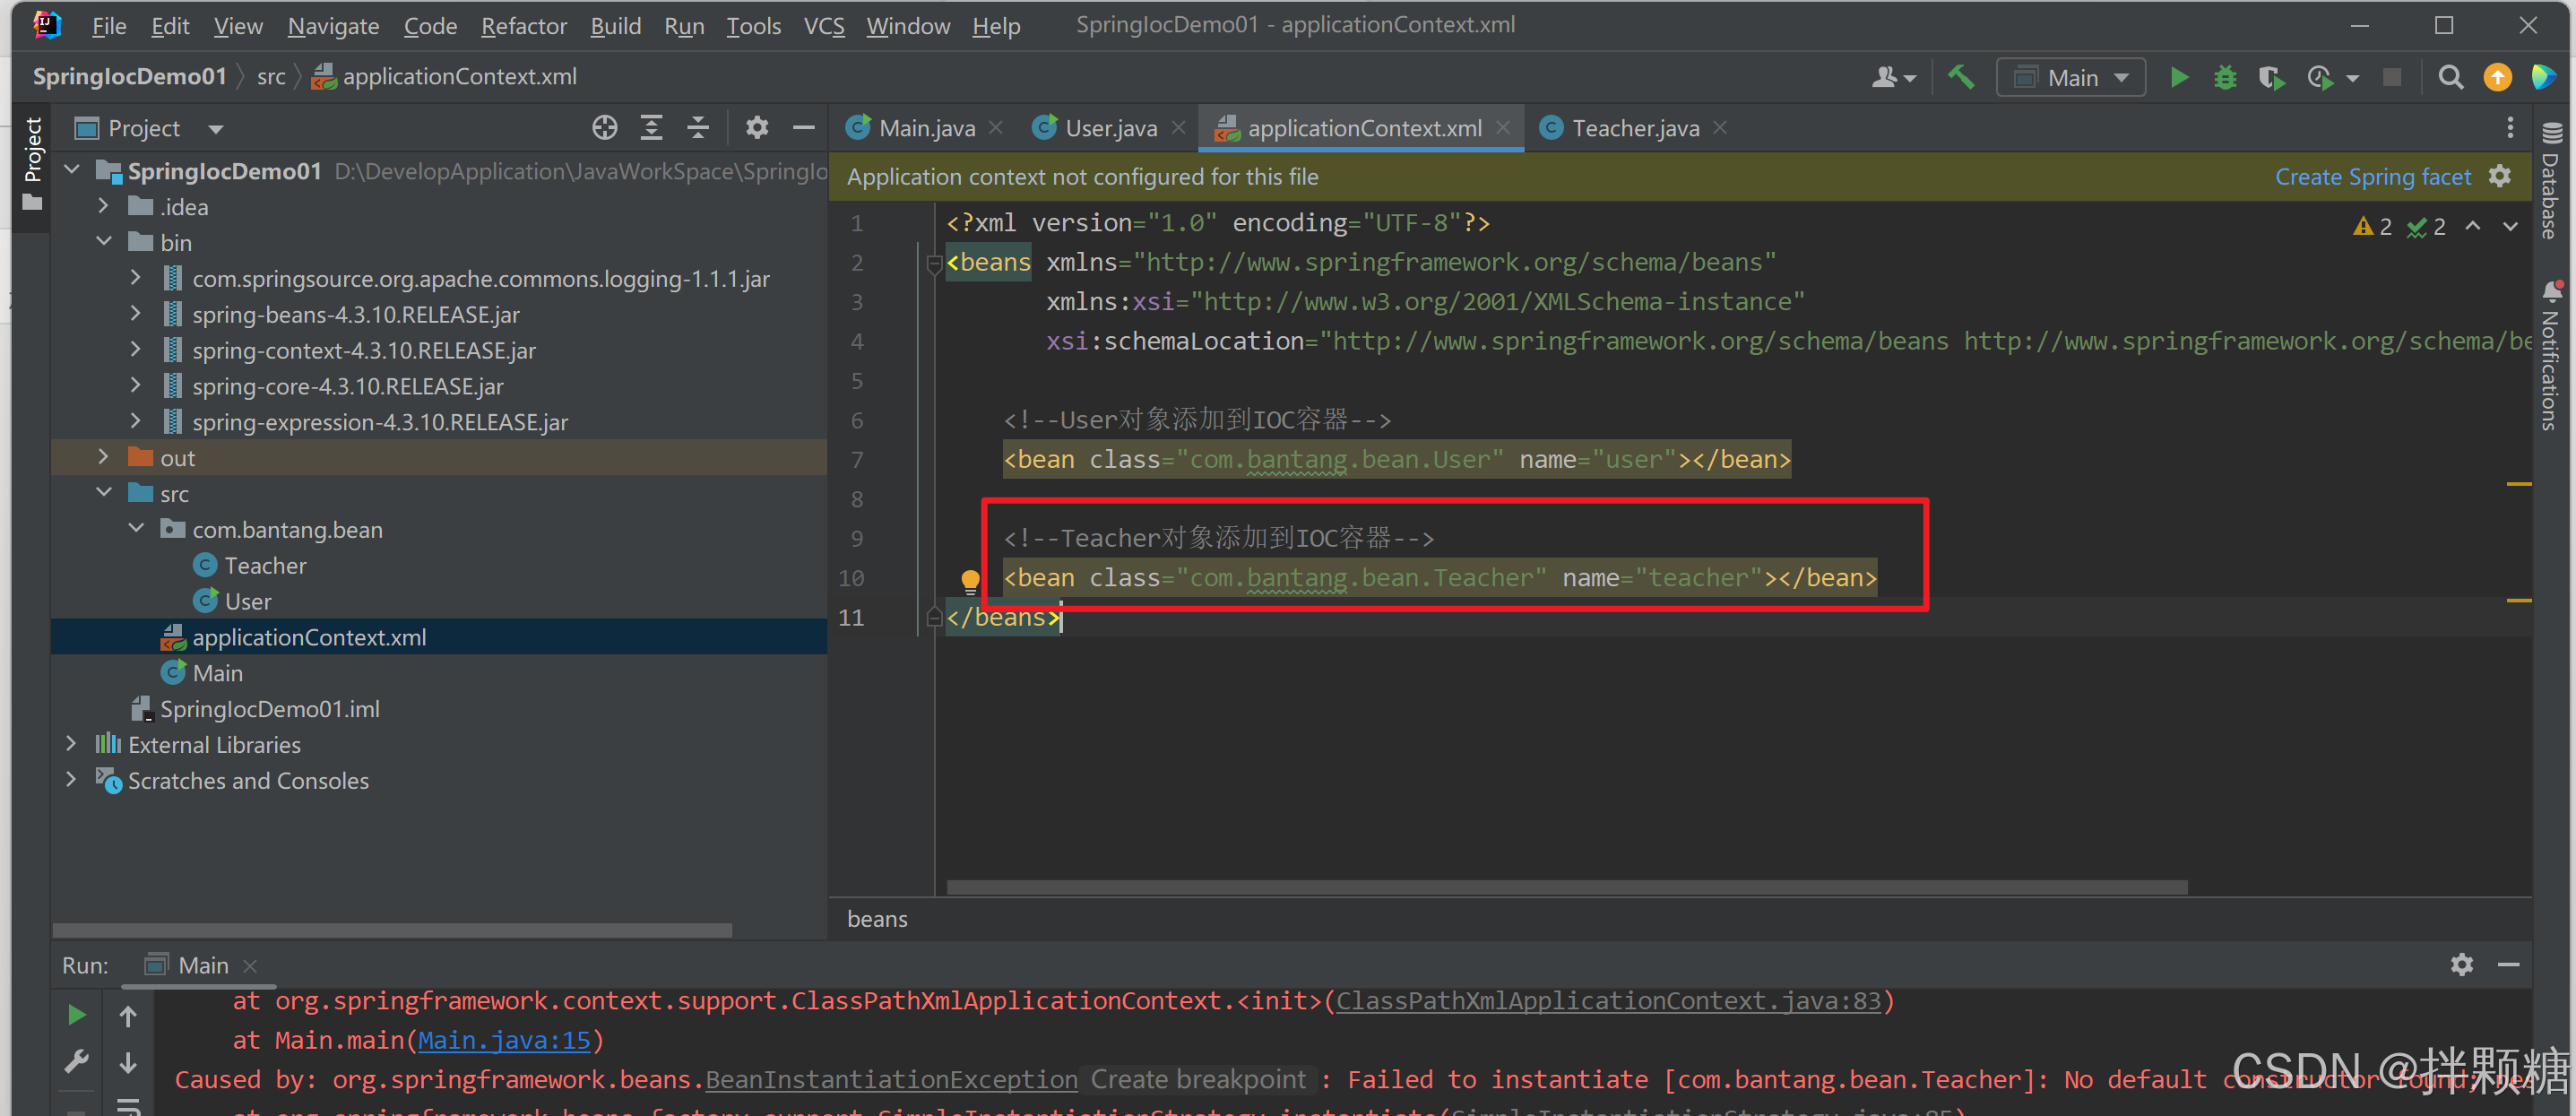Collapse the bin folder
Screen dimensions: 2576x1116
[103, 242]
